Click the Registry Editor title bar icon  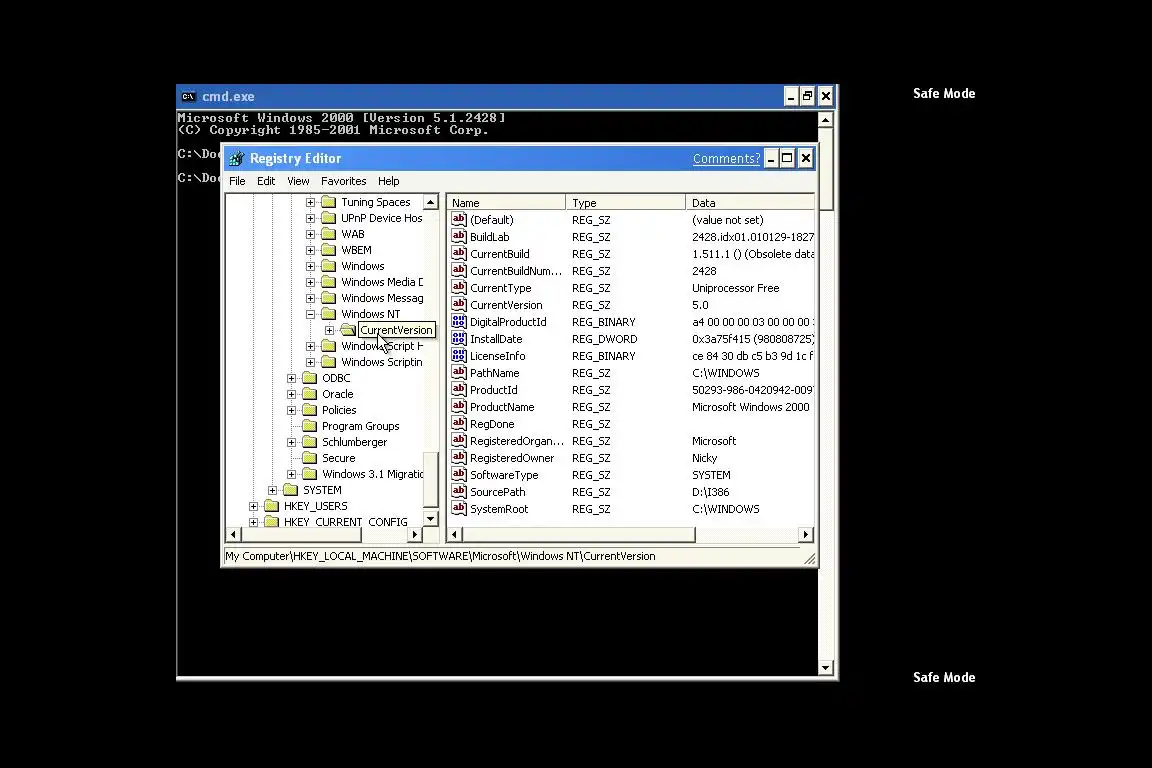[237, 159]
